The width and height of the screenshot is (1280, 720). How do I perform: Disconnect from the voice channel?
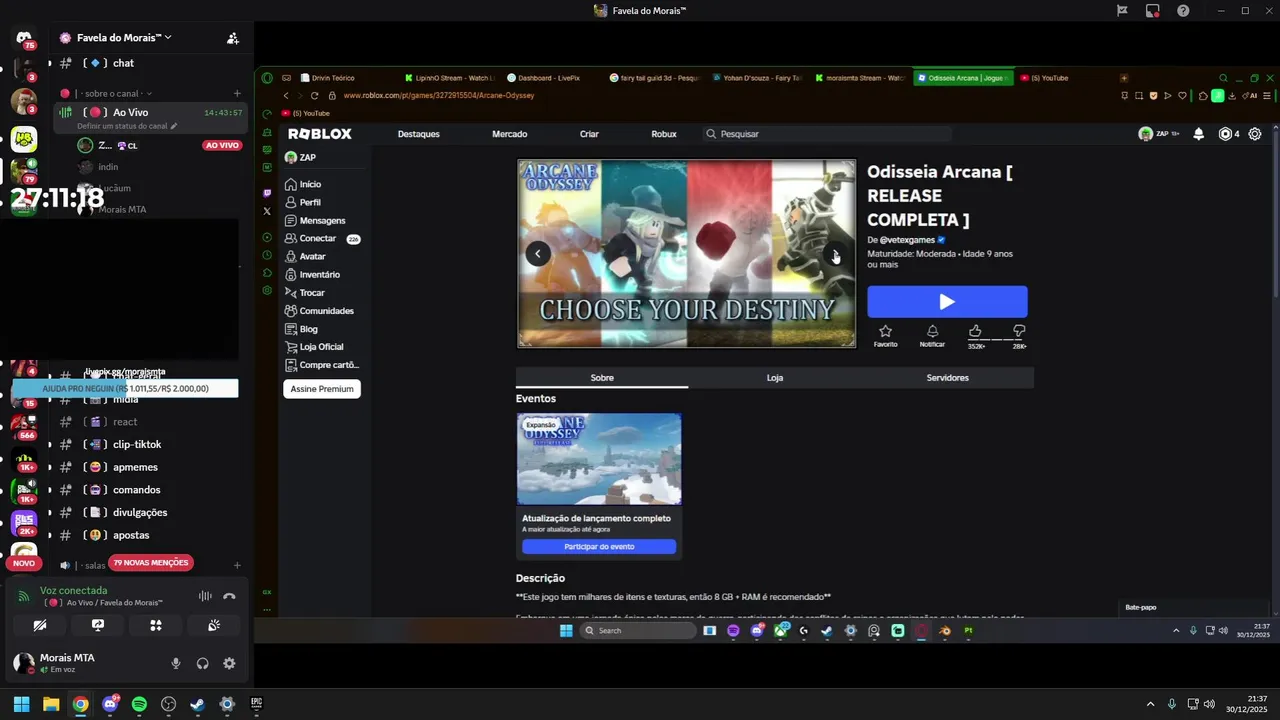[x=229, y=596]
